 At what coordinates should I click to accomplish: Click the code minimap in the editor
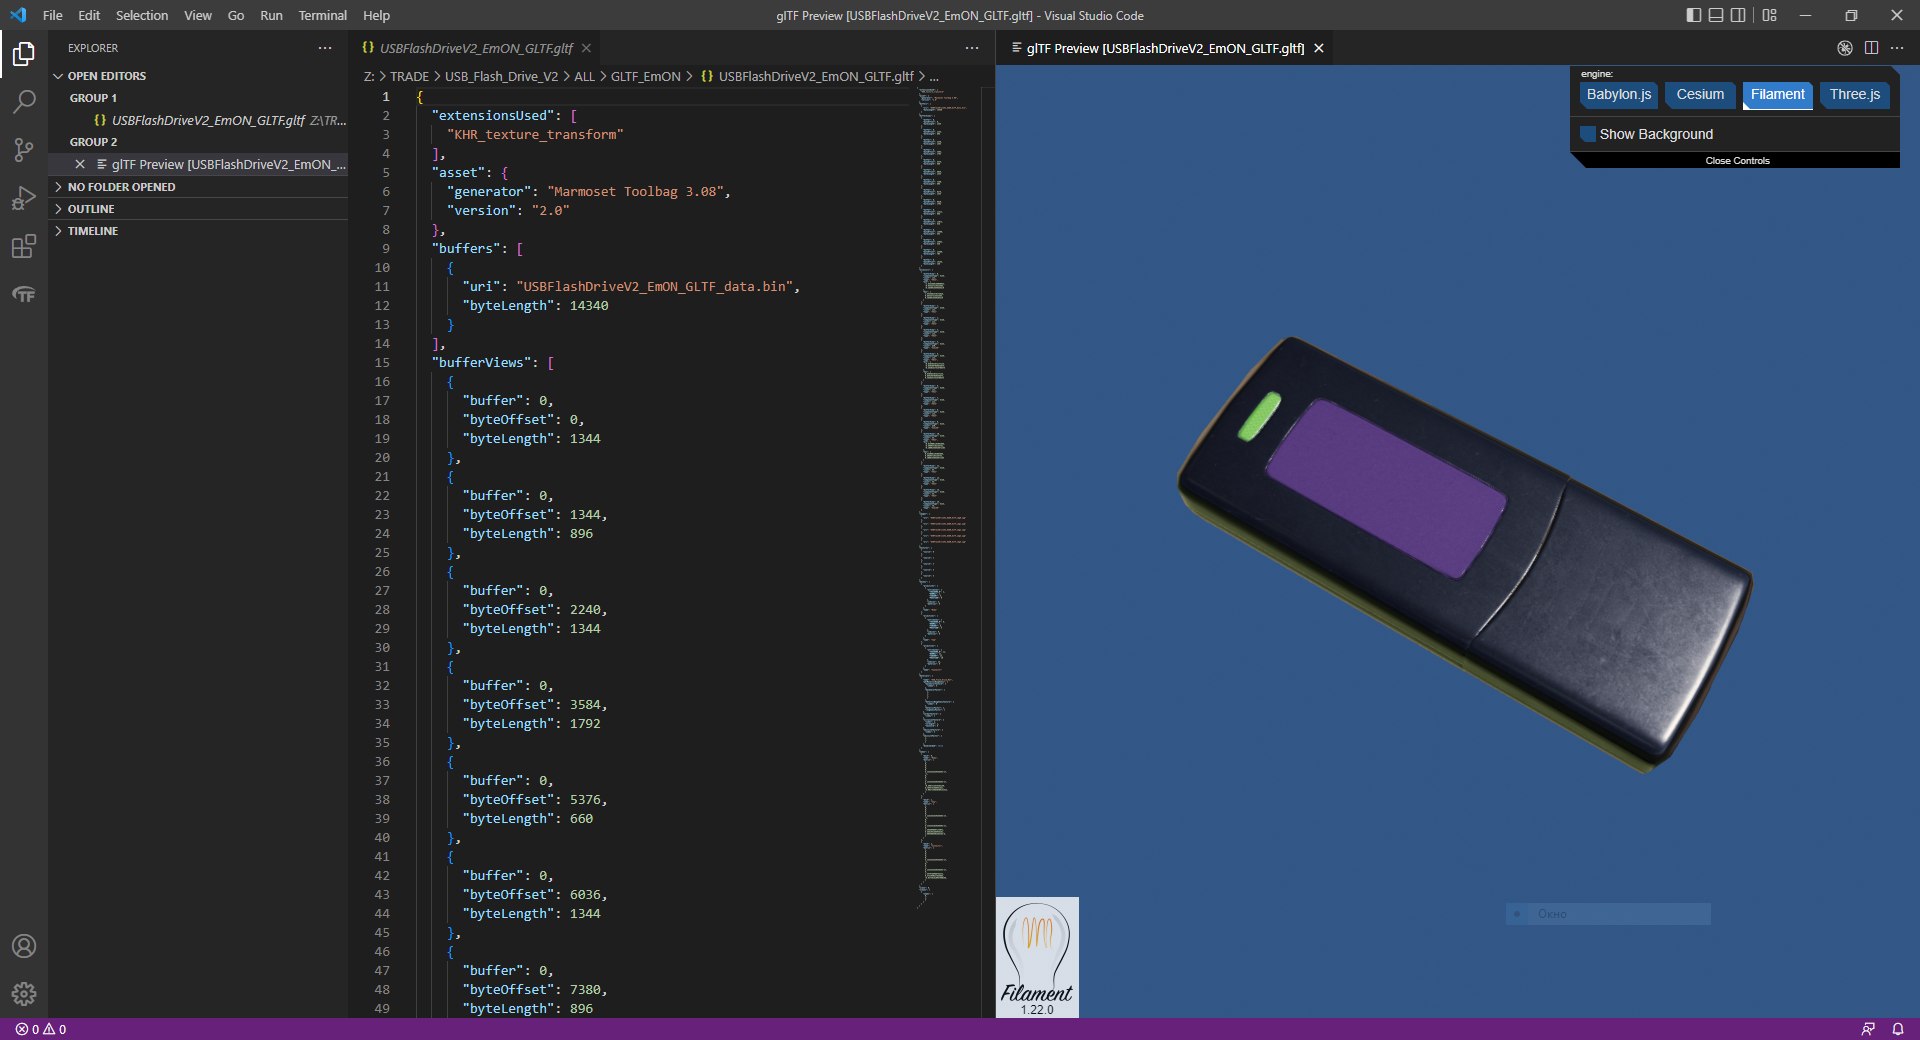coord(943,498)
